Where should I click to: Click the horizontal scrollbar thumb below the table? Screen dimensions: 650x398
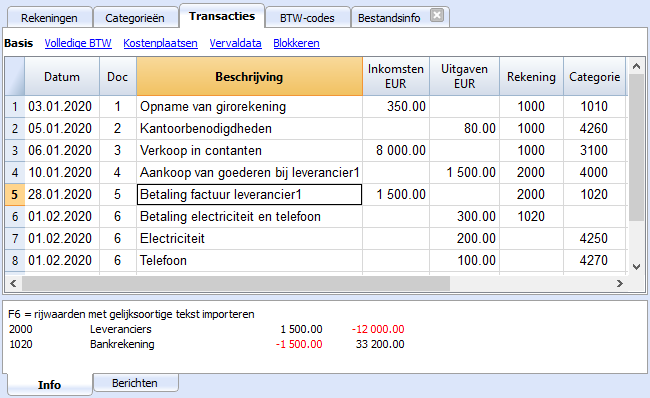(x=236, y=284)
